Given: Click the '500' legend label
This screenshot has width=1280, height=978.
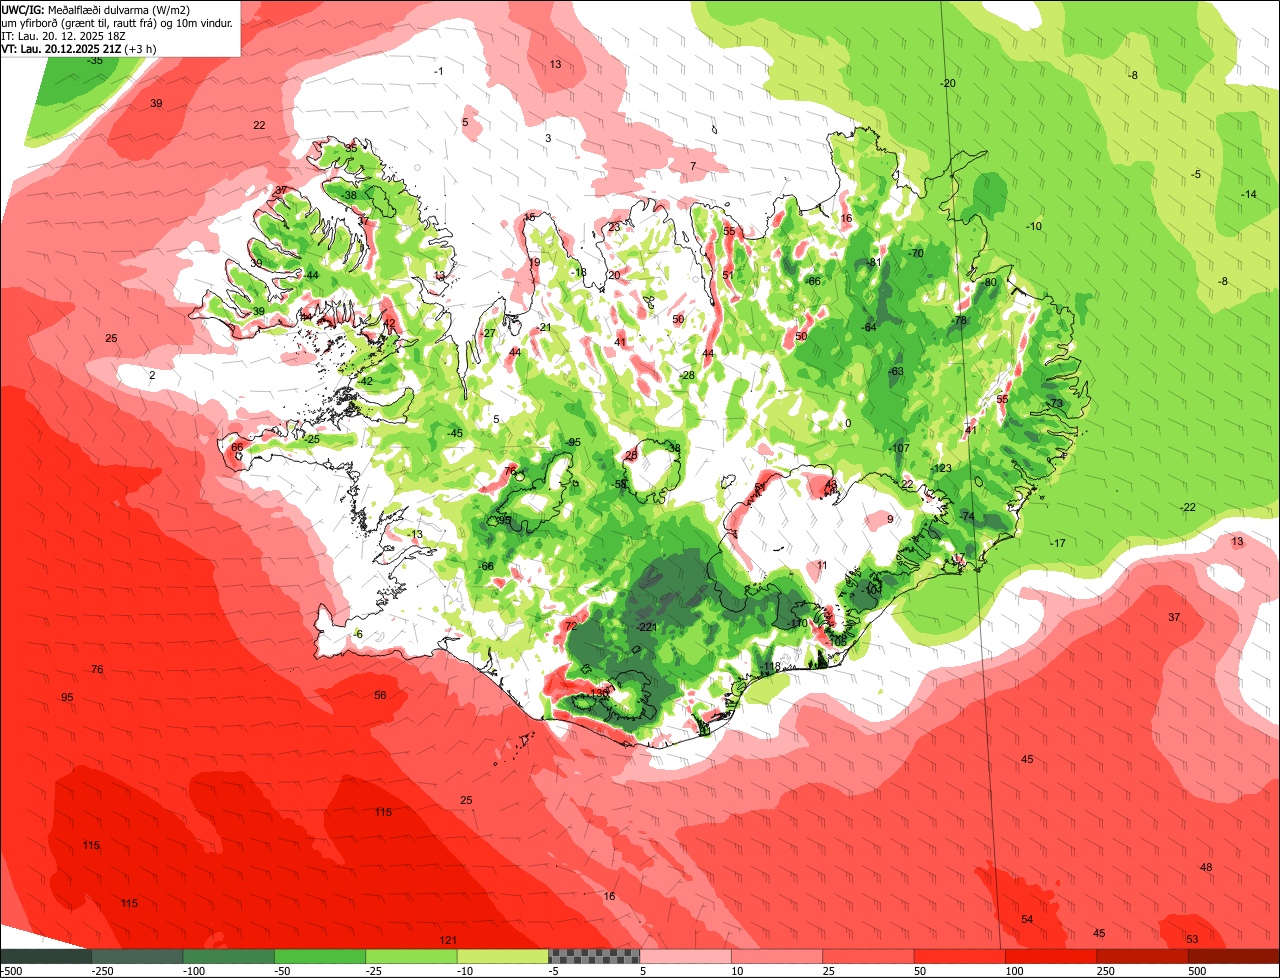Looking at the screenshot, I should coord(1198,971).
